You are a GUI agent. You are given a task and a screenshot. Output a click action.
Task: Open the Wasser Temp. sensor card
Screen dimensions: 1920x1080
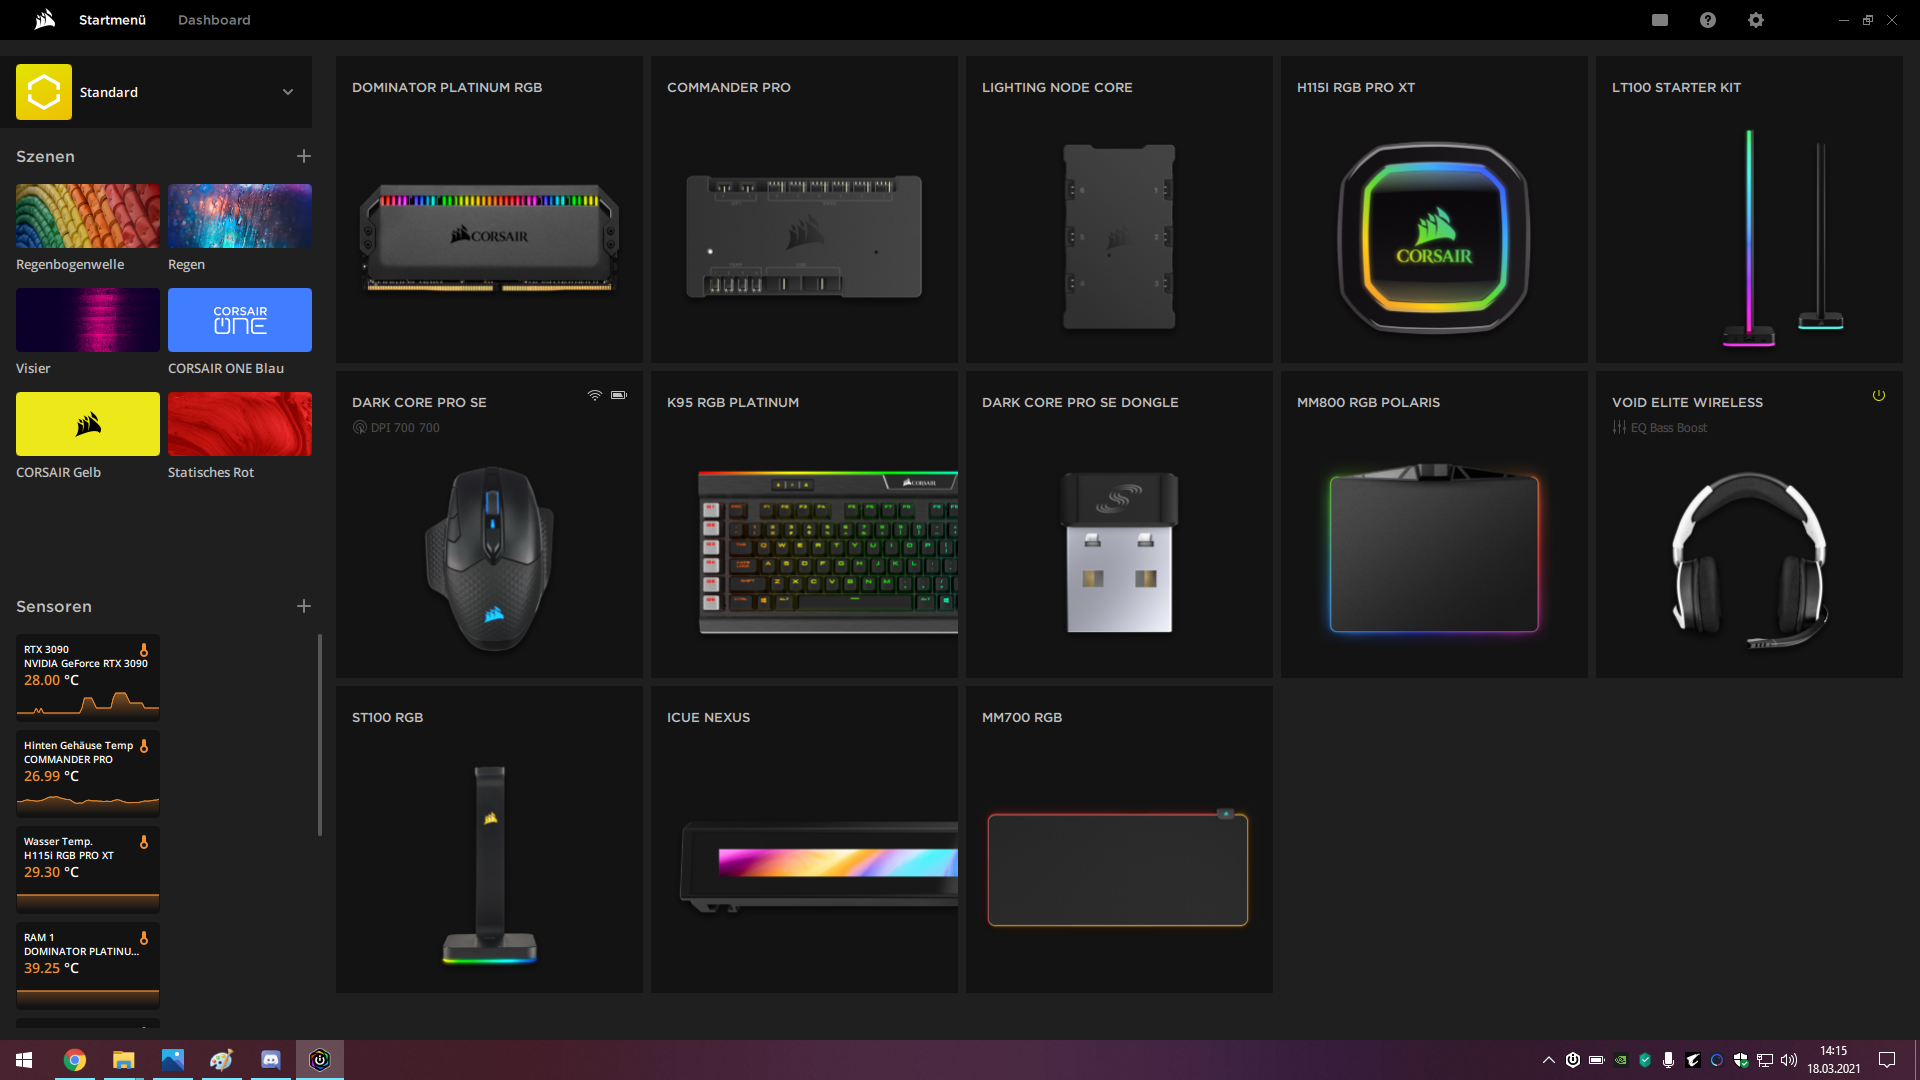click(88, 870)
